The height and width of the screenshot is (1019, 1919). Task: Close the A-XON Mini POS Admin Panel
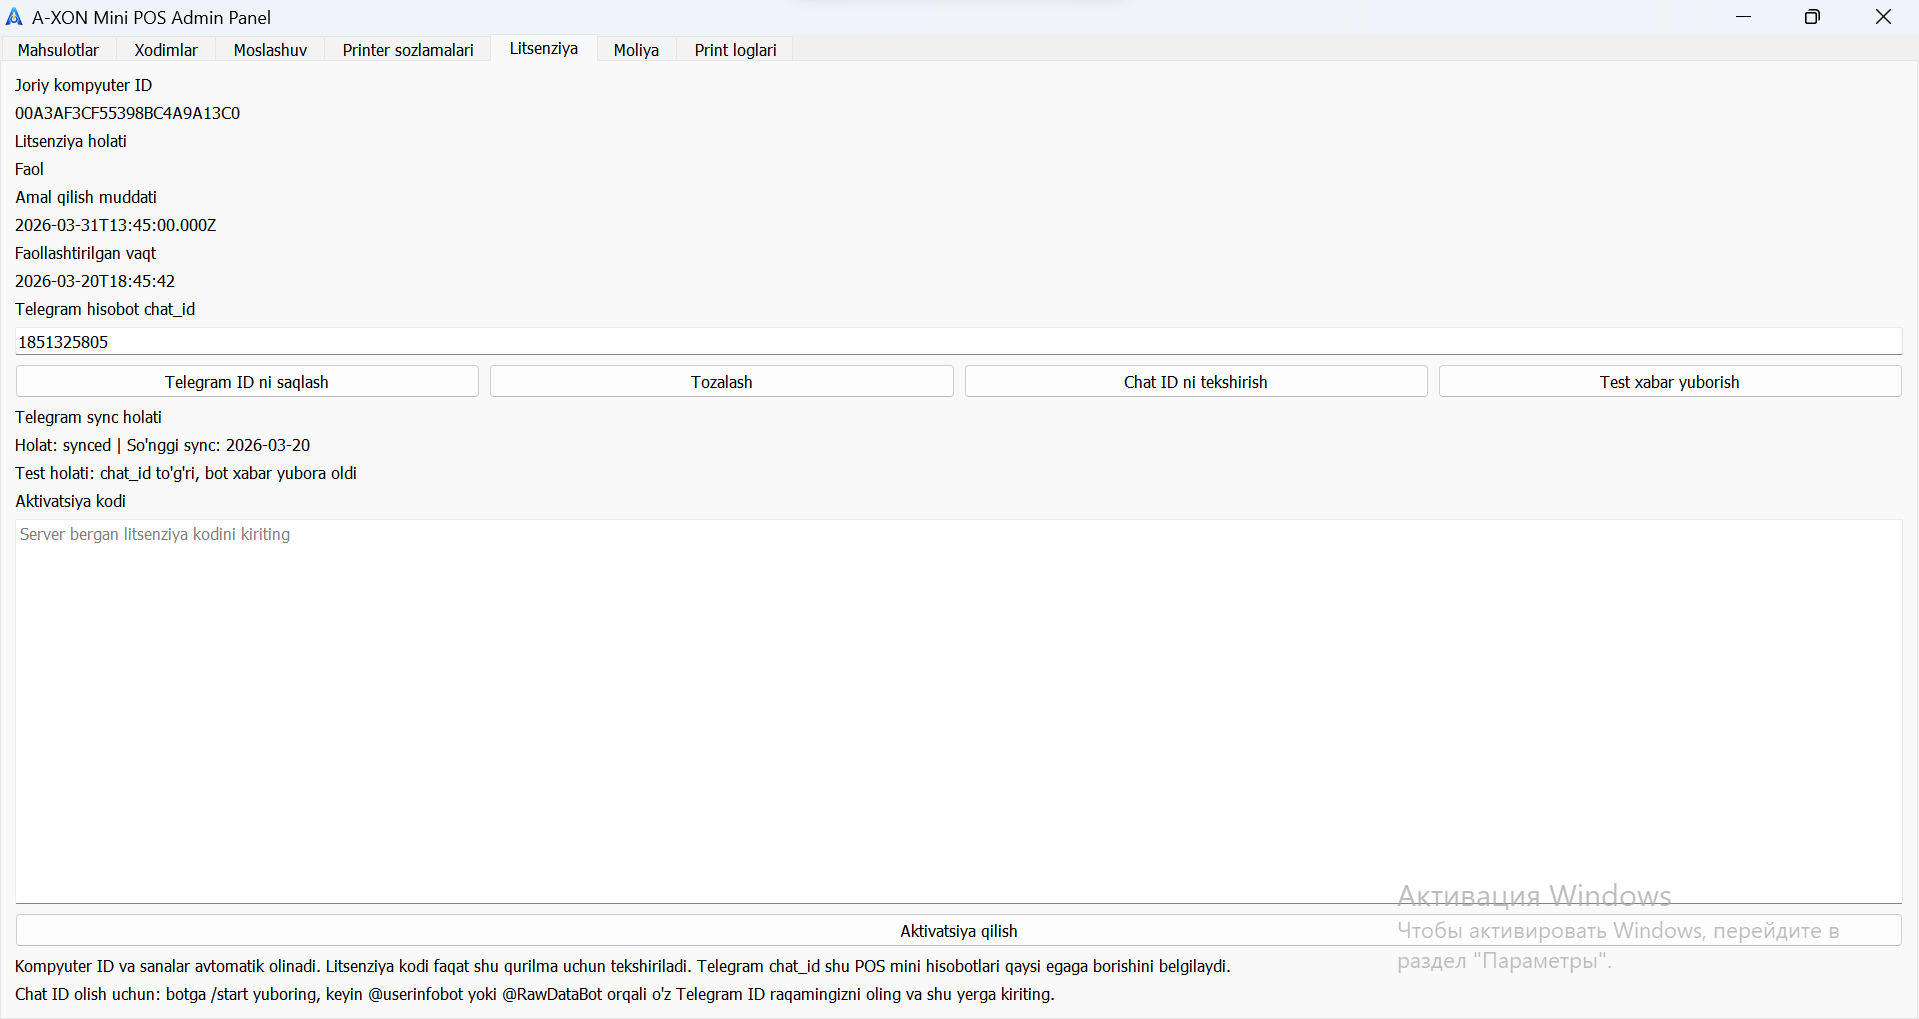click(x=1883, y=17)
